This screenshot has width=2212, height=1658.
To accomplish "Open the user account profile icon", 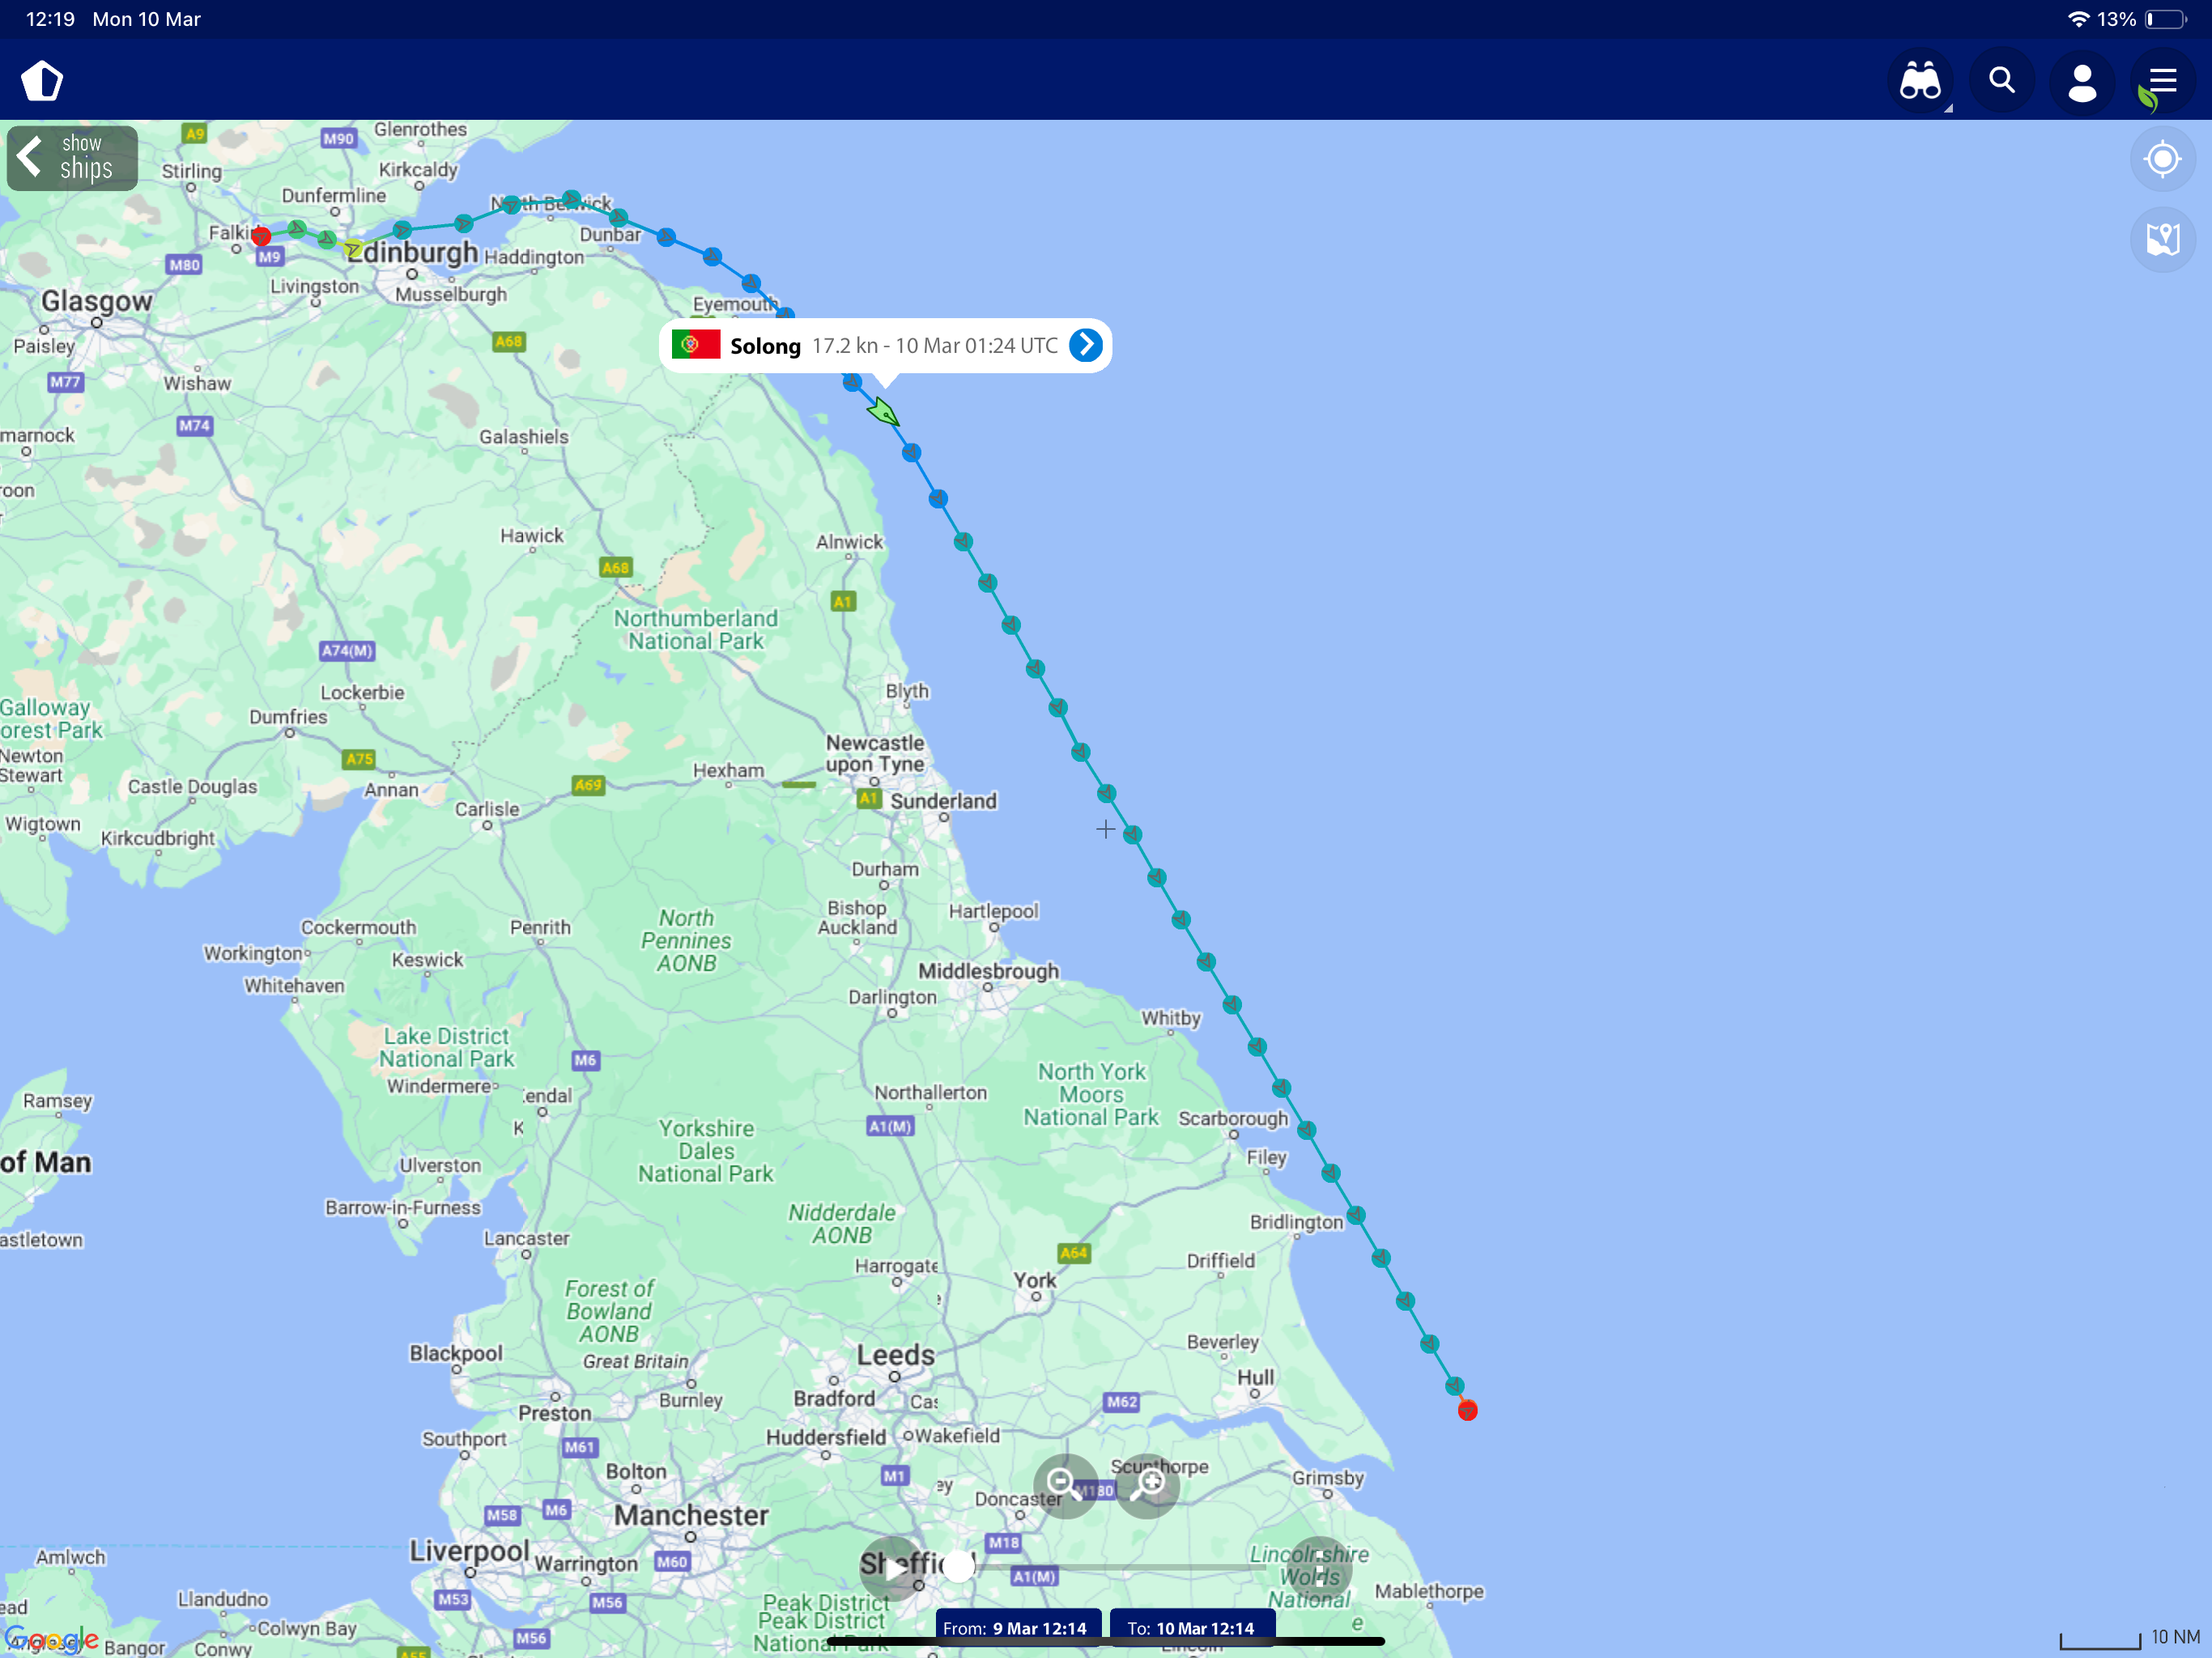I will click(2082, 81).
